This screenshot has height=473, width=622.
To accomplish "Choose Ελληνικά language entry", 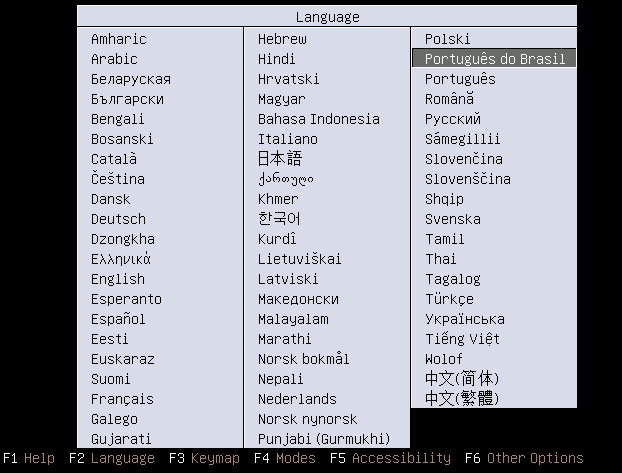I will click(x=121, y=259).
